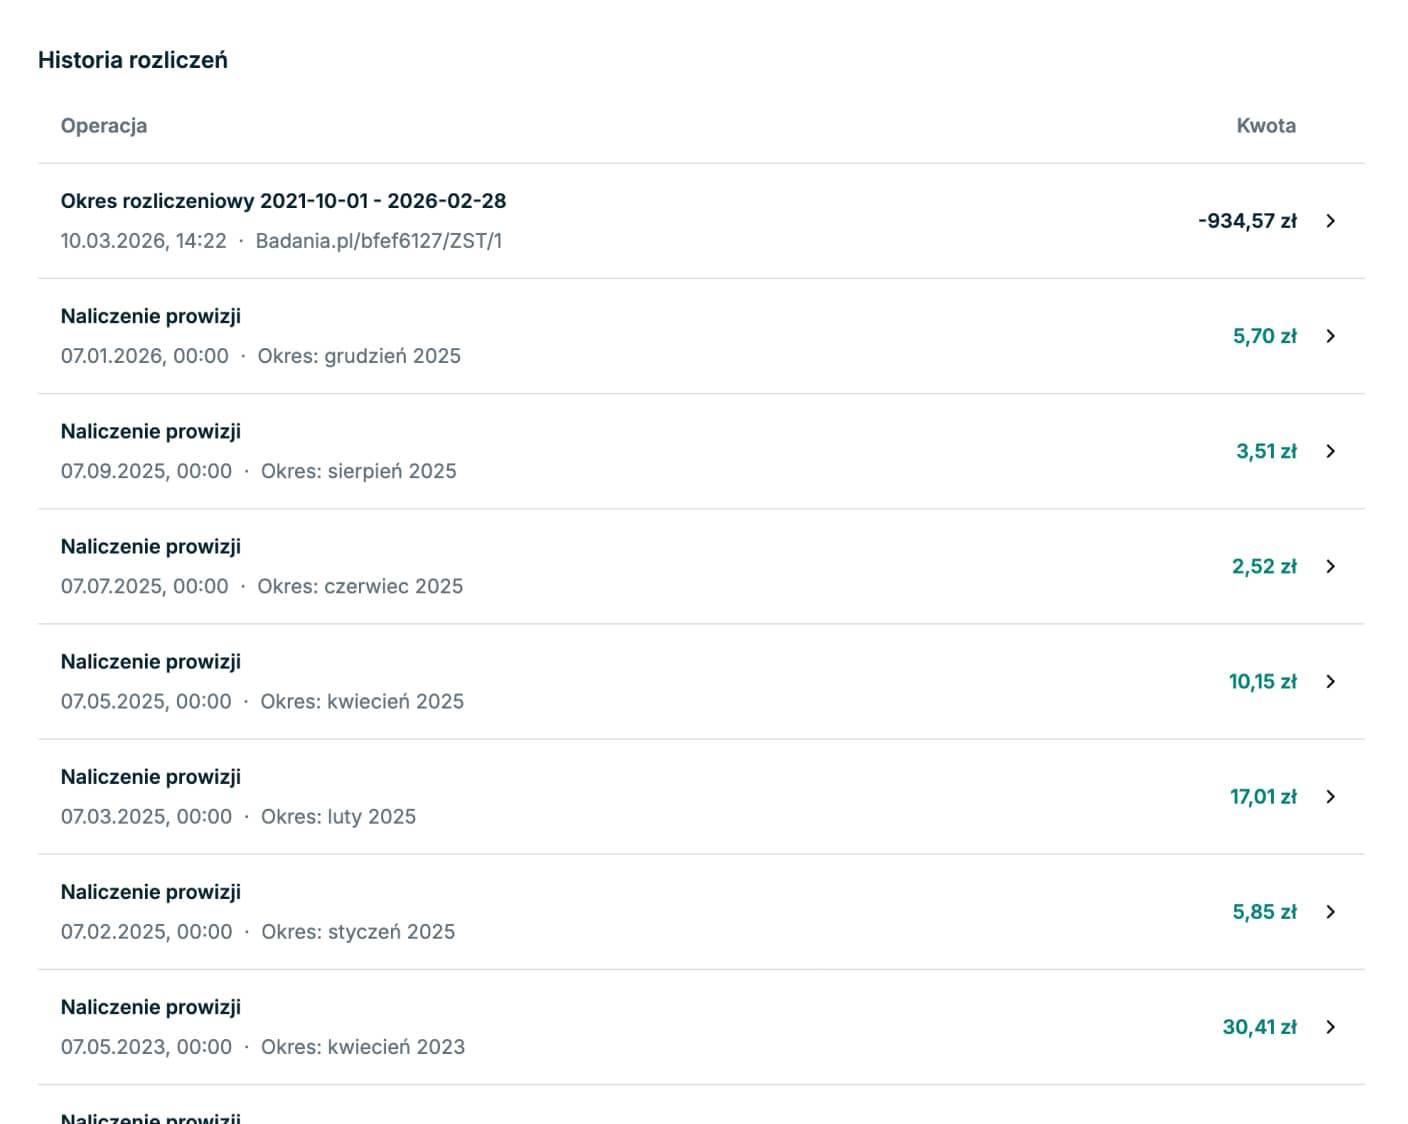Select the 5,70 zł commission amount
This screenshot has height=1124, width=1408.
1264,336
